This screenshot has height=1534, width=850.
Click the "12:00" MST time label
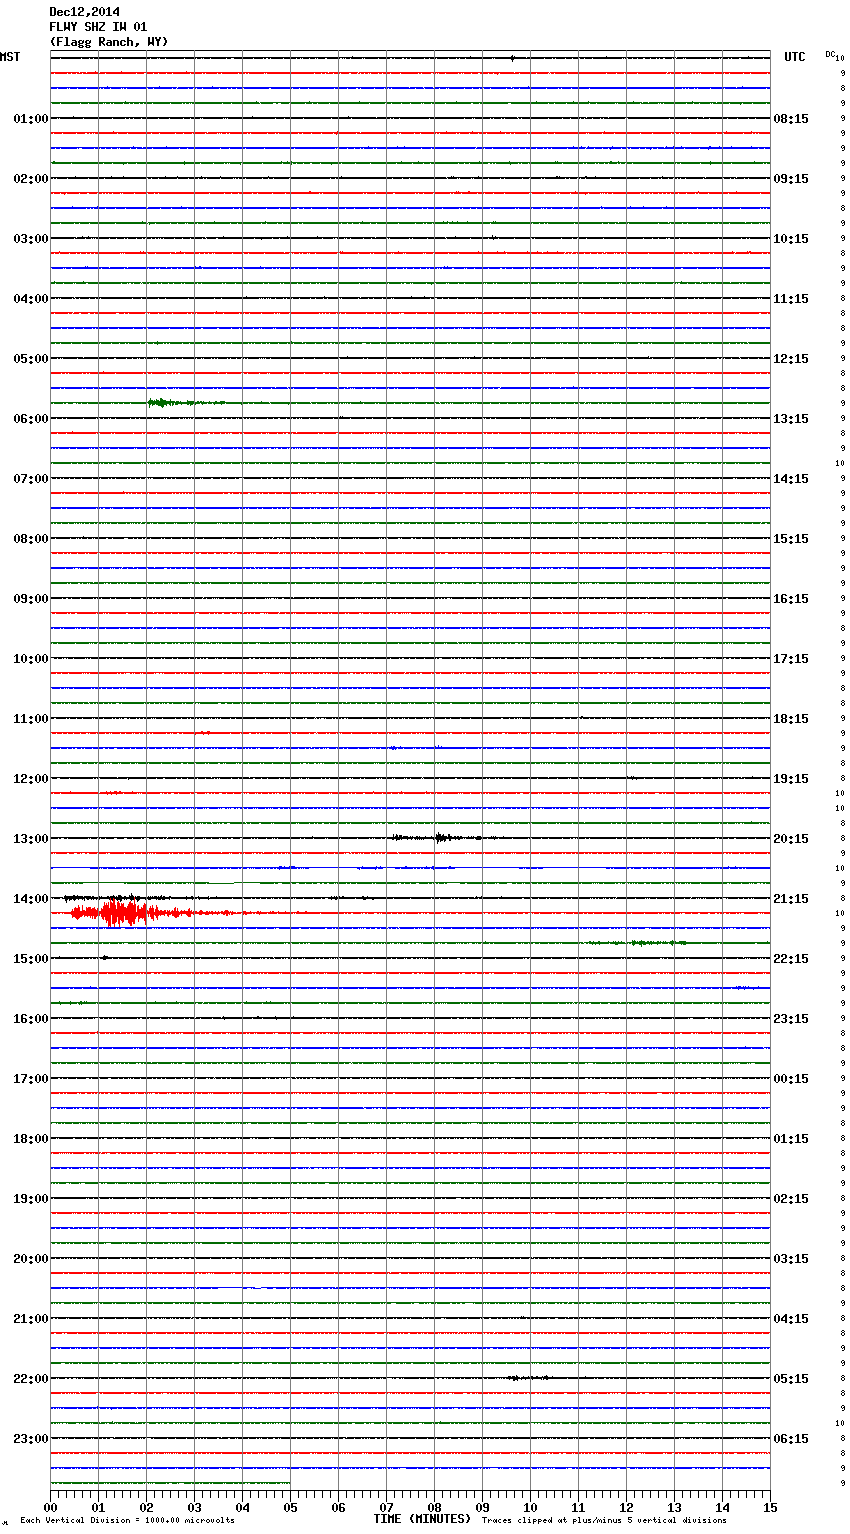point(31,779)
